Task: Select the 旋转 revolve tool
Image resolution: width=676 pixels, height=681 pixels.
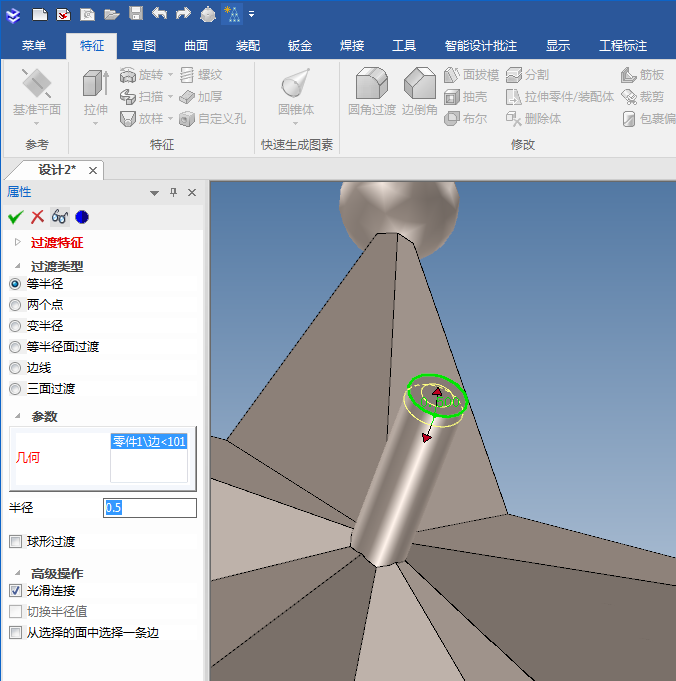Action: point(141,75)
